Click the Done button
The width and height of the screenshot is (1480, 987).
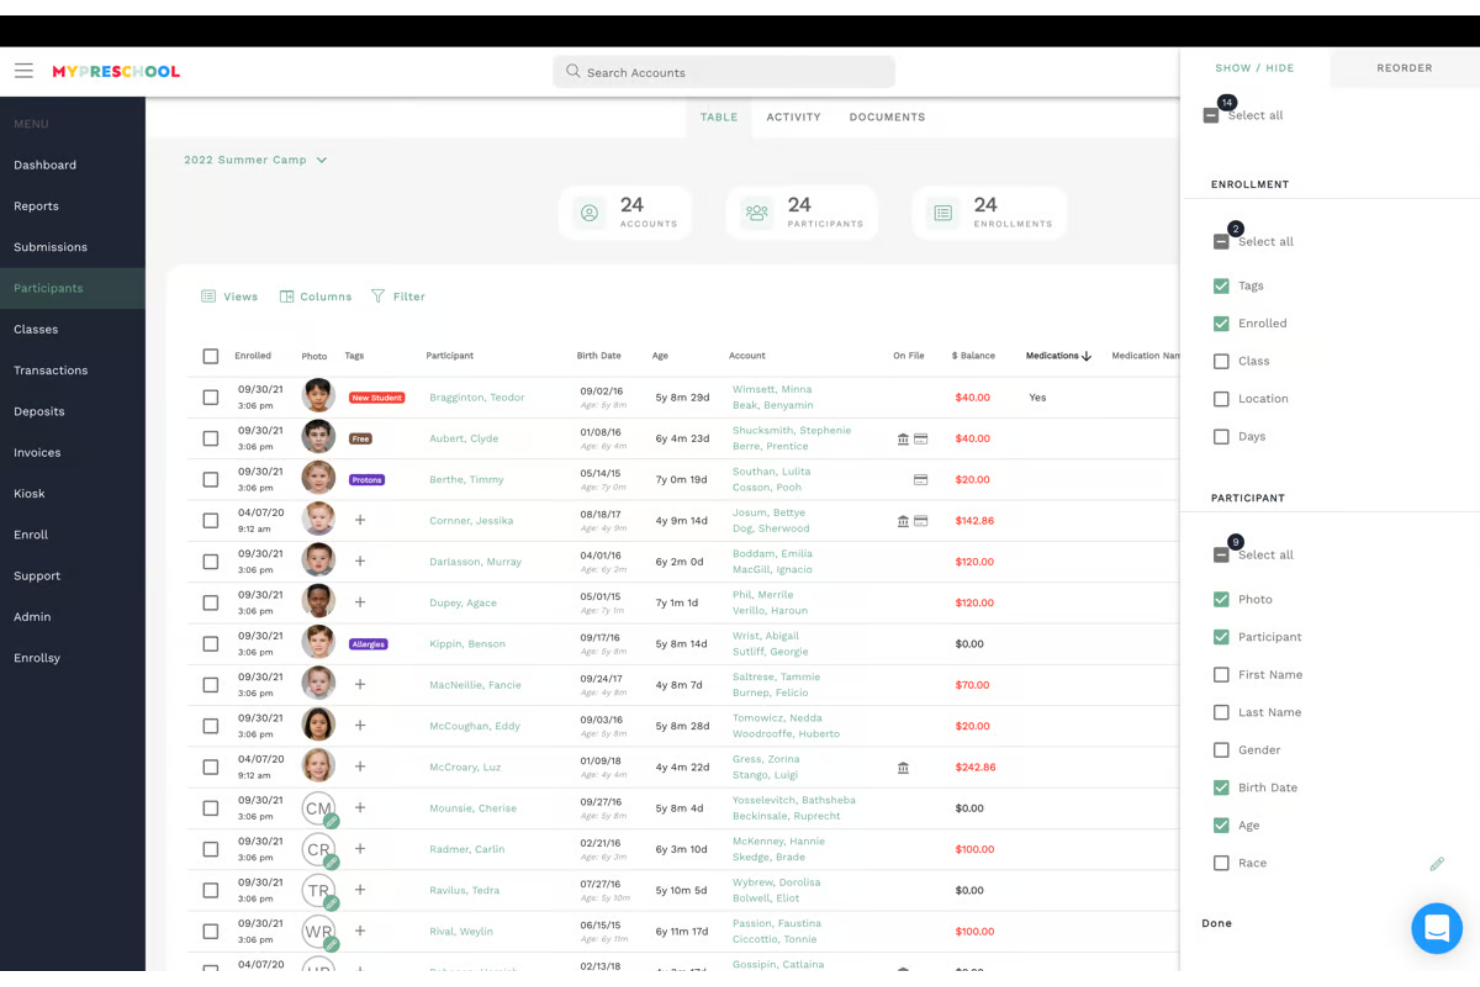(x=1216, y=923)
